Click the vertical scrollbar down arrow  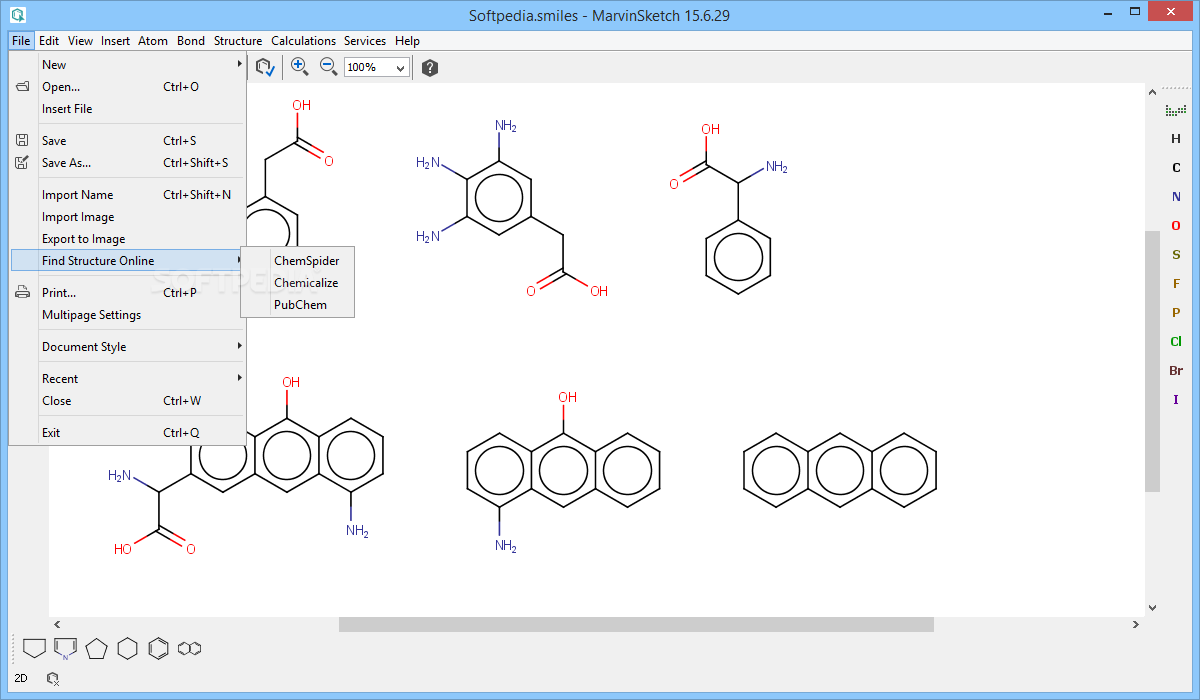pos(1152,607)
